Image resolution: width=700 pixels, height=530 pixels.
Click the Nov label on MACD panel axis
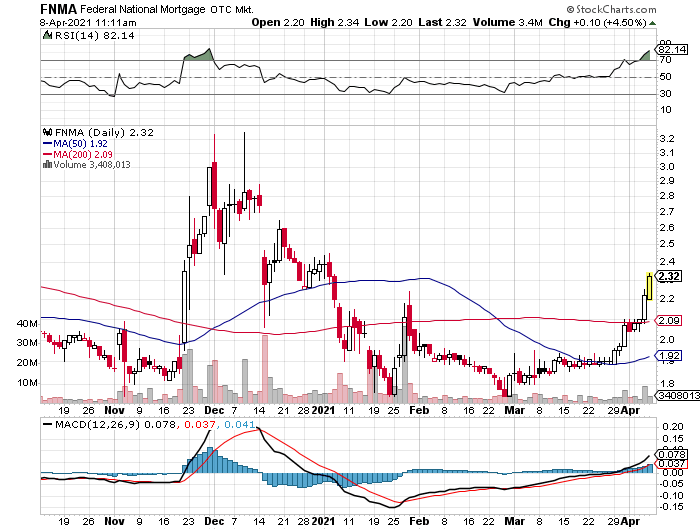pyautogui.click(x=114, y=521)
